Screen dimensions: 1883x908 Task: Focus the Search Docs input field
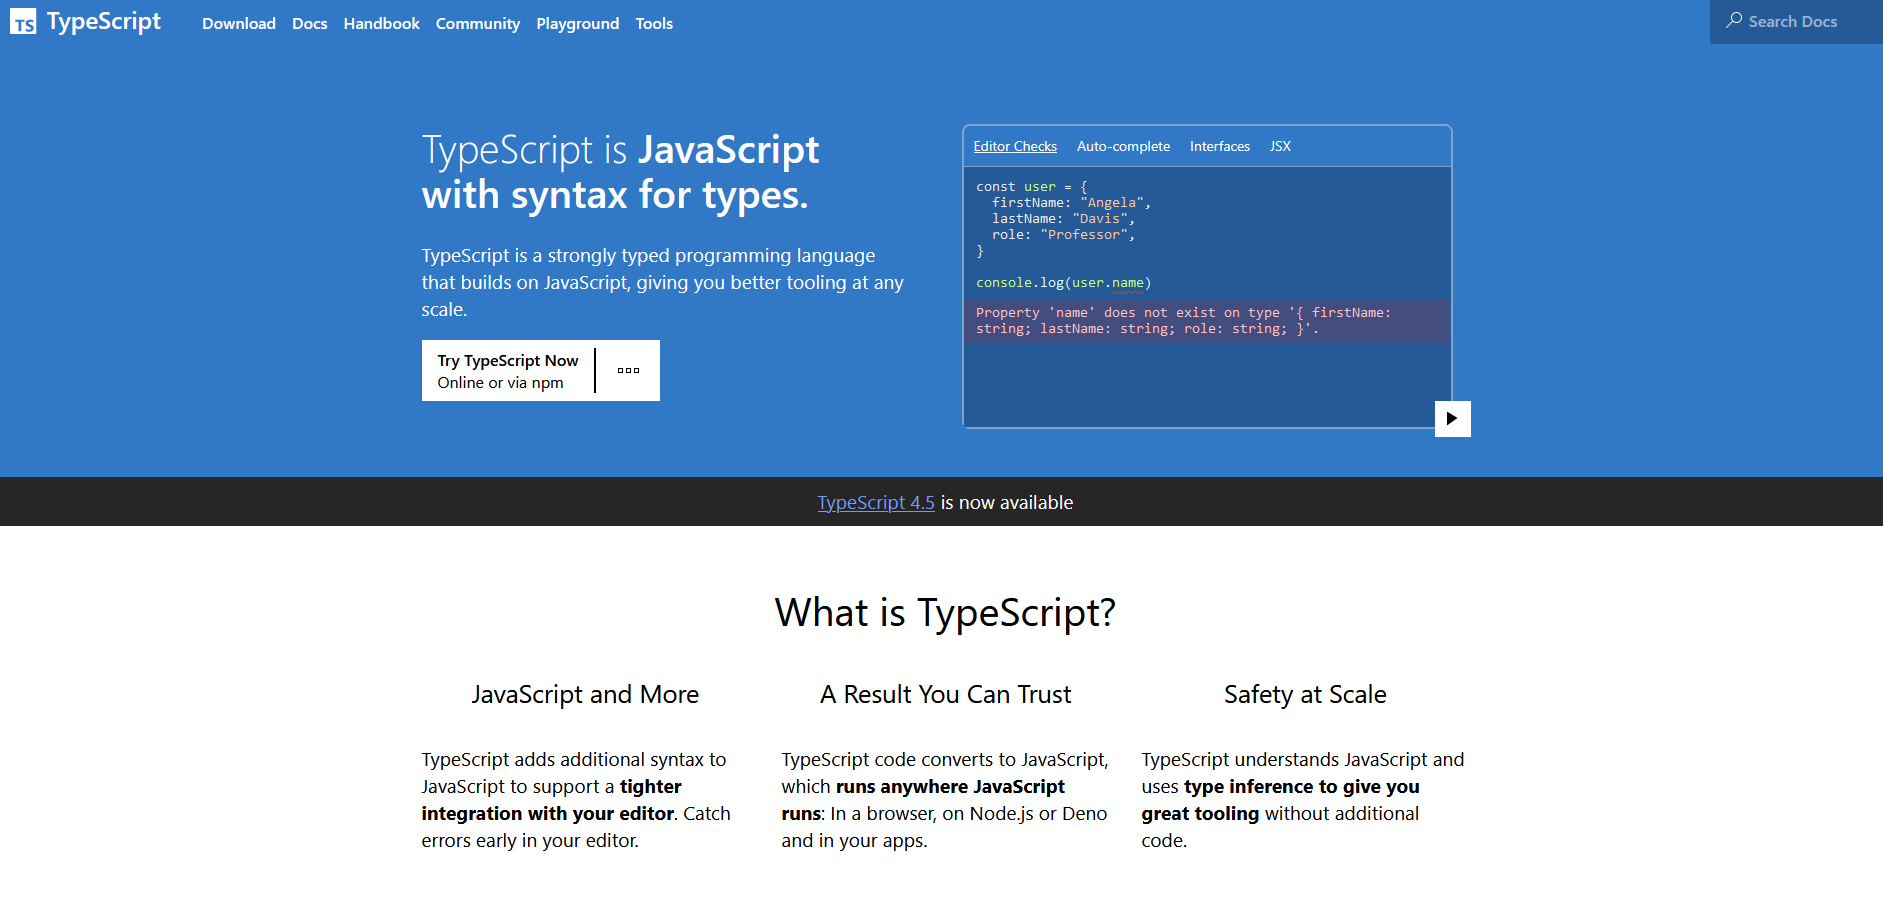(1796, 21)
